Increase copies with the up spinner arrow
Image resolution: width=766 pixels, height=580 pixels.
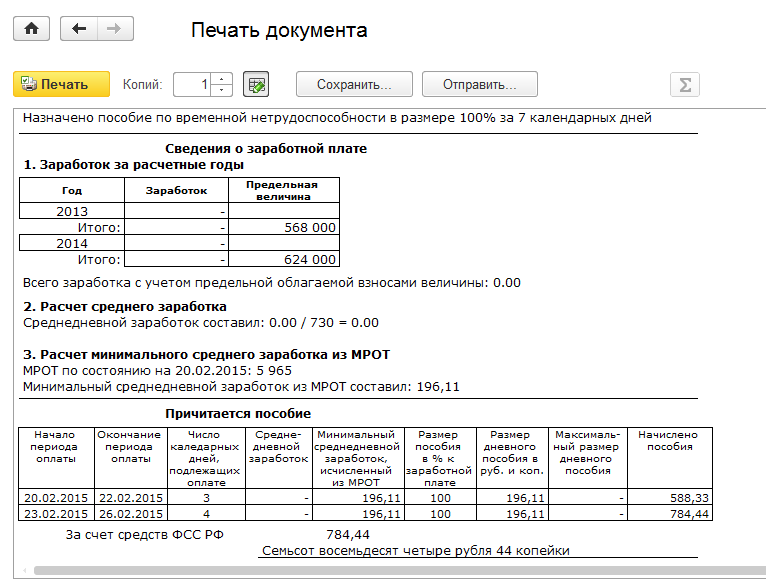pyautogui.click(x=222, y=79)
